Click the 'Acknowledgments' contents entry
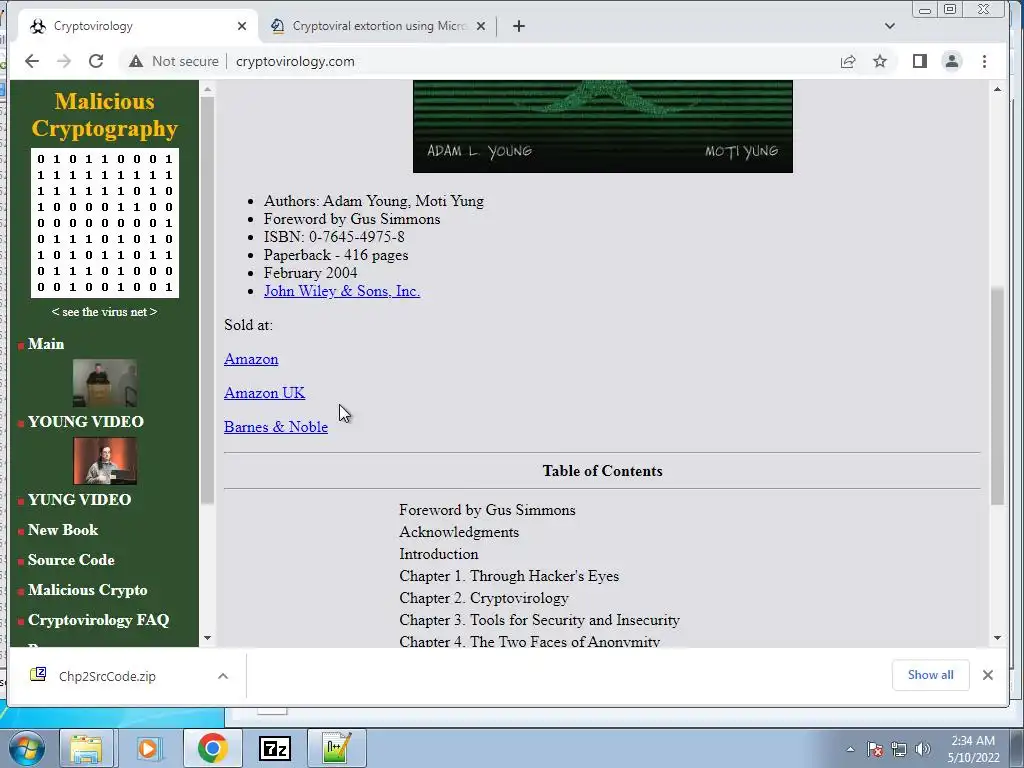Screen dimensions: 1024x768 point(459,532)
